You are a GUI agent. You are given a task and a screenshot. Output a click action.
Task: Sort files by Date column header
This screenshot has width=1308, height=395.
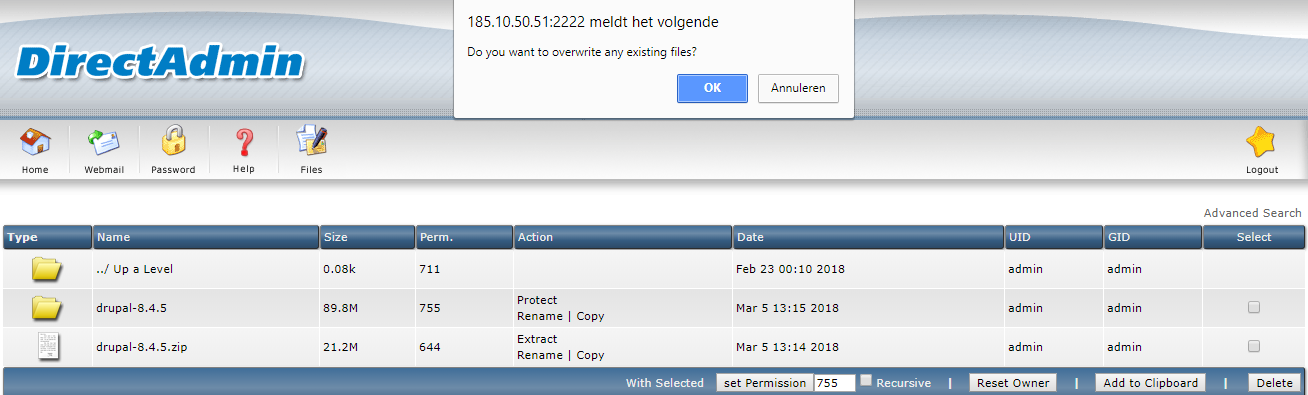pos(751,237)
